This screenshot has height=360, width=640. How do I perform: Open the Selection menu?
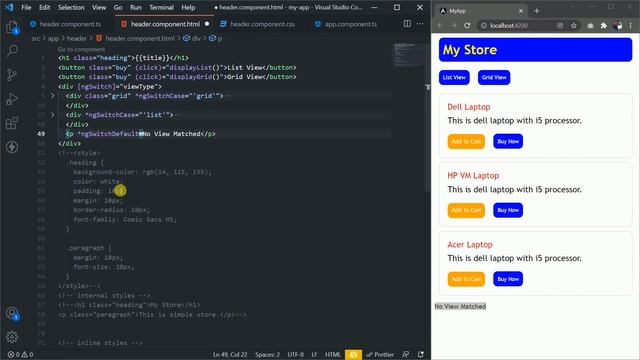tap(71, 7)
